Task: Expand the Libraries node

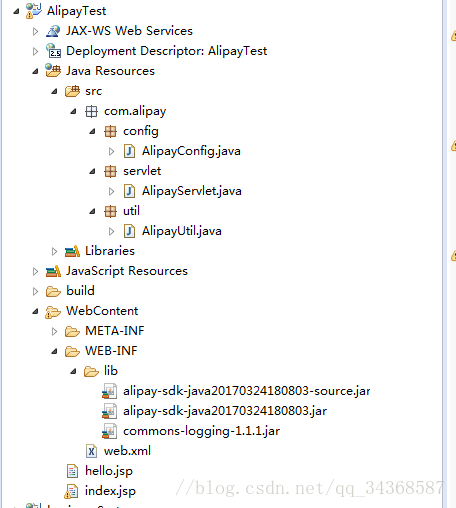Action: click(x=54, y=251)
